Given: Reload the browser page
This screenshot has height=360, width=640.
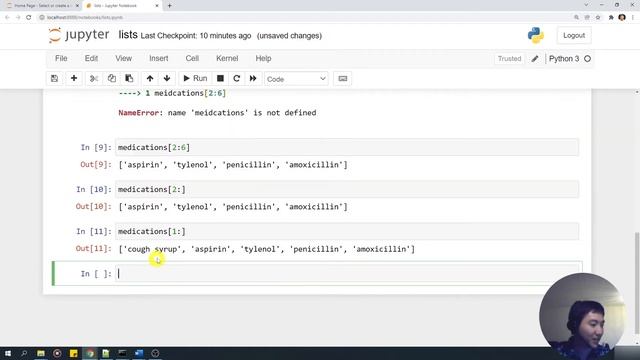Looking at the screenshot, I should pos(29,18).
